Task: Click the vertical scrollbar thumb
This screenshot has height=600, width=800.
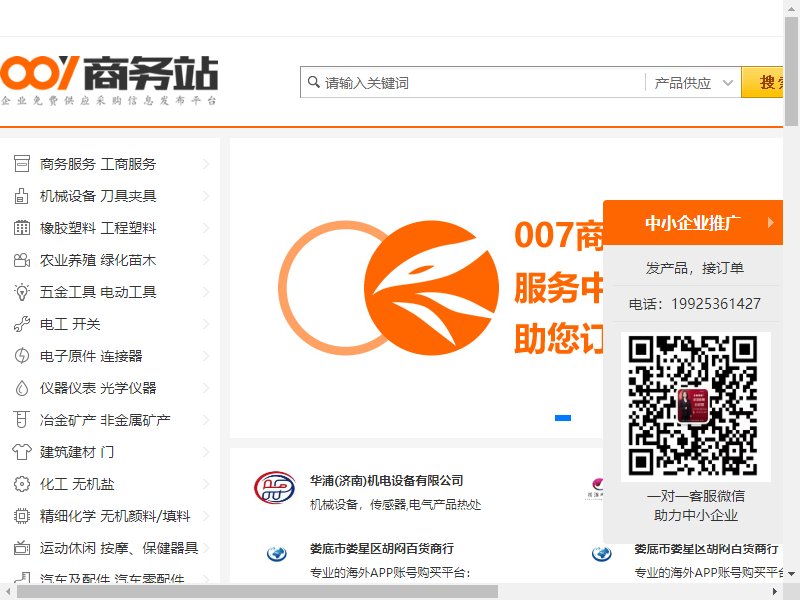Action: coord(791,70)
